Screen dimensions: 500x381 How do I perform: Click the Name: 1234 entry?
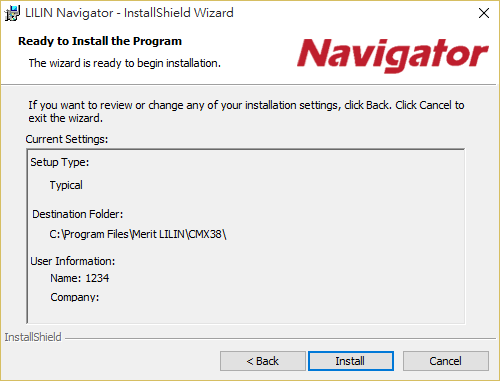tap(80, 278)
